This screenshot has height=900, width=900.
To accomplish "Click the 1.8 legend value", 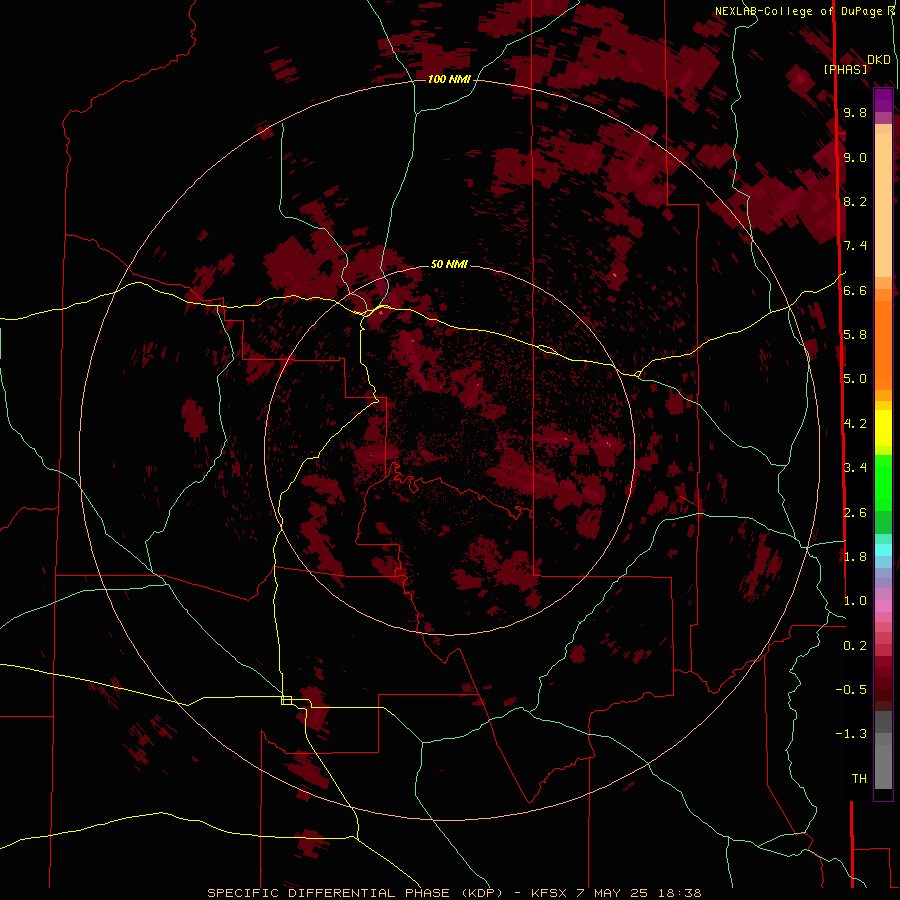I will click(855, 557).
